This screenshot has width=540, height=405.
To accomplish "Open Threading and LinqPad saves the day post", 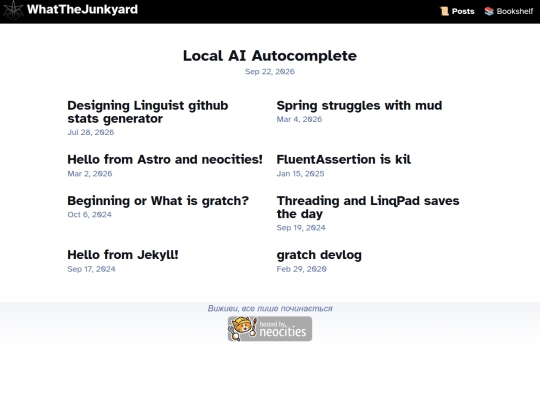I will click(x=368, y=207).
